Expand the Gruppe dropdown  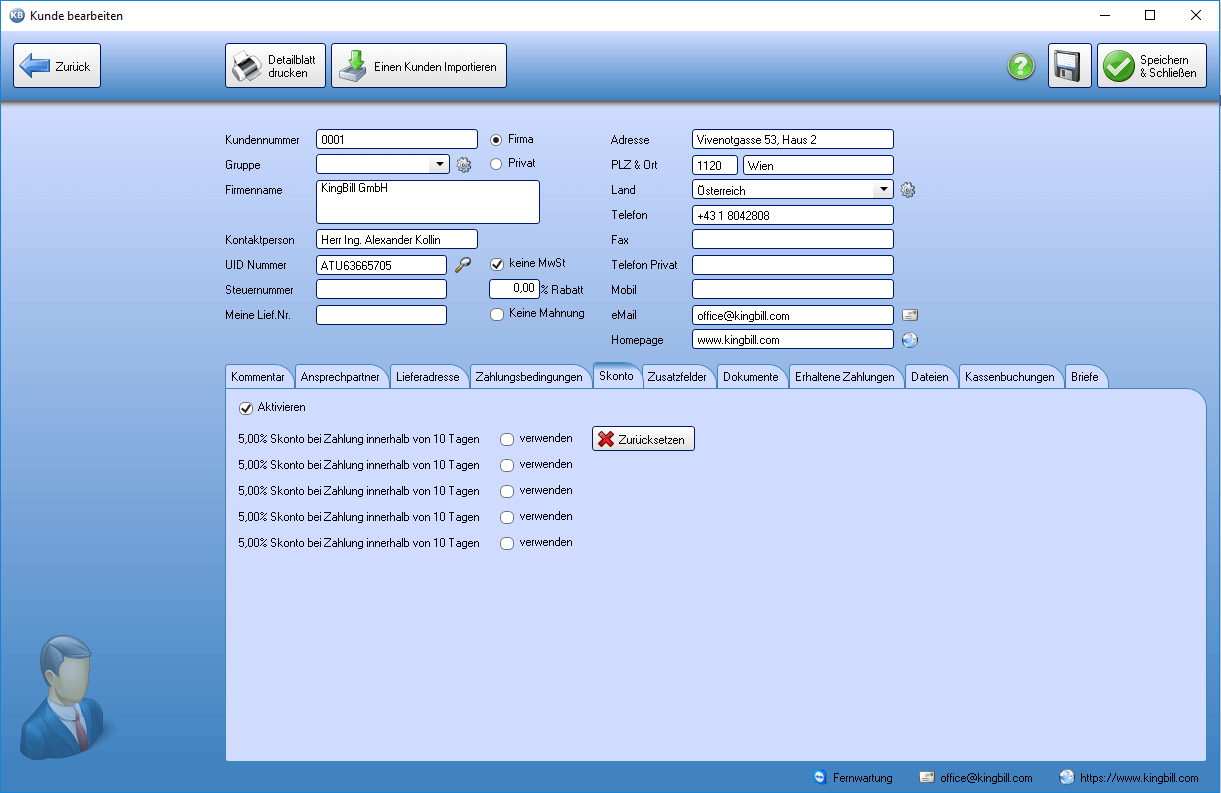coord(438,165)
